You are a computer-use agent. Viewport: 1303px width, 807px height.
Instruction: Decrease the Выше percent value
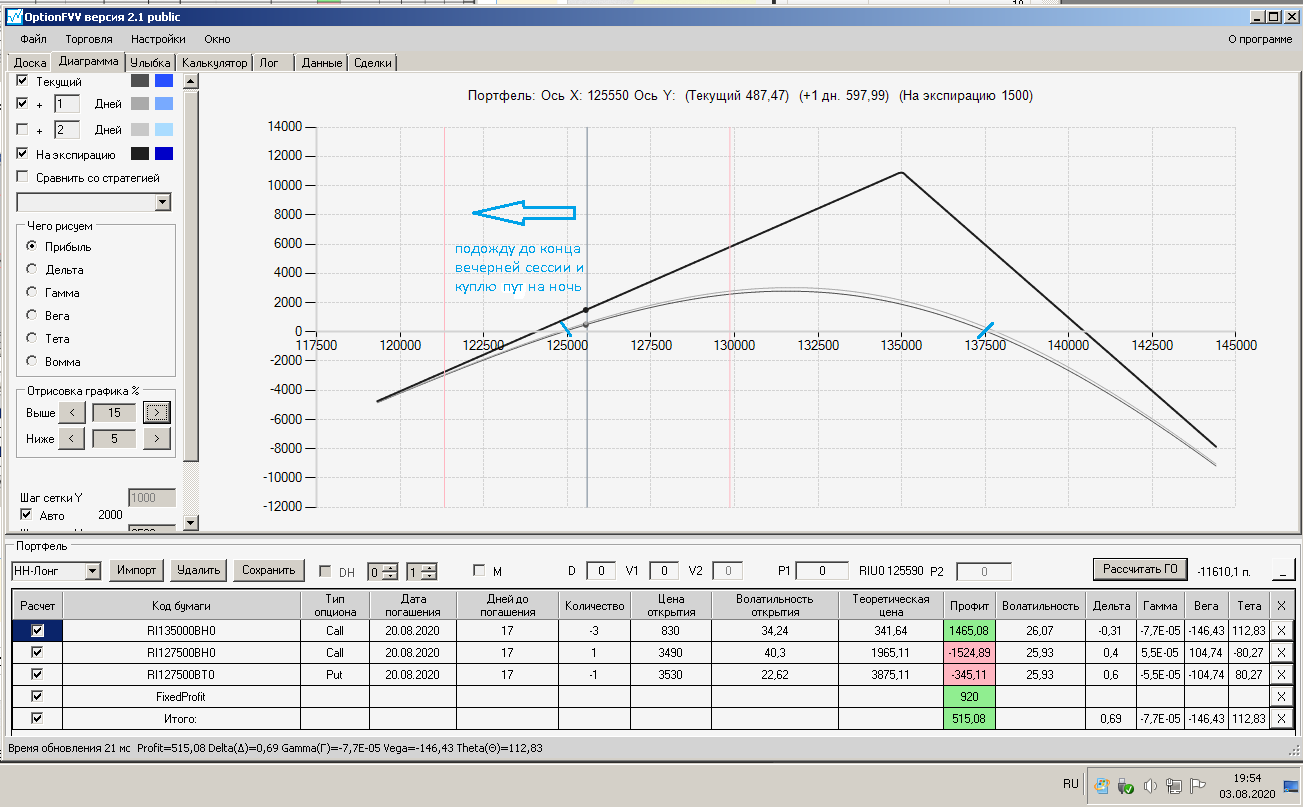point(72,412)
